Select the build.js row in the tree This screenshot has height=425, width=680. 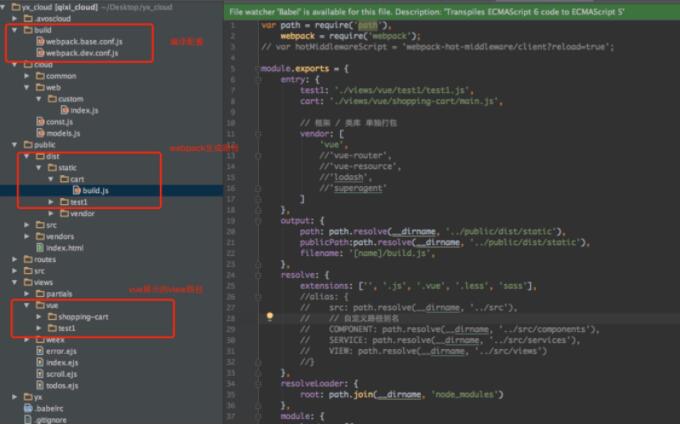(x=111, y=190)
